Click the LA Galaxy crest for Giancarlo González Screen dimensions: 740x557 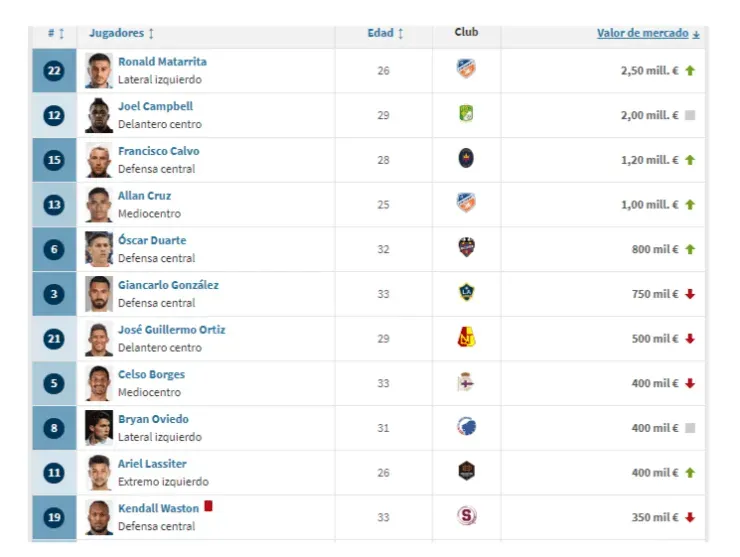coord(465,293)
